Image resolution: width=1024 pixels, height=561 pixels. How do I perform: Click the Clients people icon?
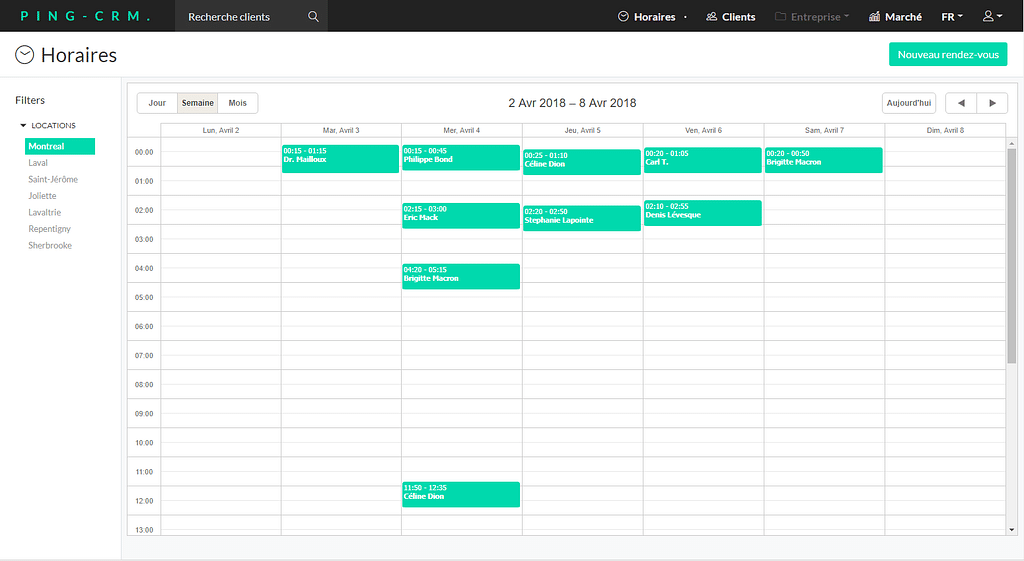pos(712,17)
